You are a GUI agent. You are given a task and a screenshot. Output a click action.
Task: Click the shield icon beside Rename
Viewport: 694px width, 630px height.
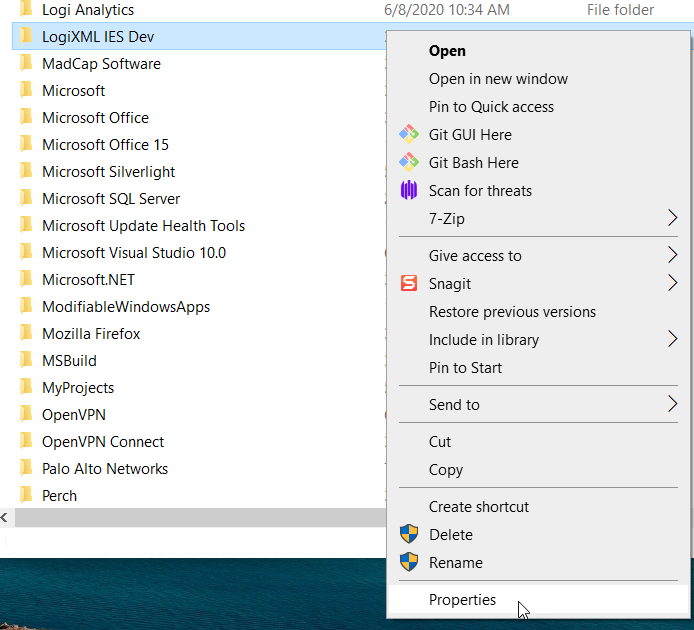409,562
